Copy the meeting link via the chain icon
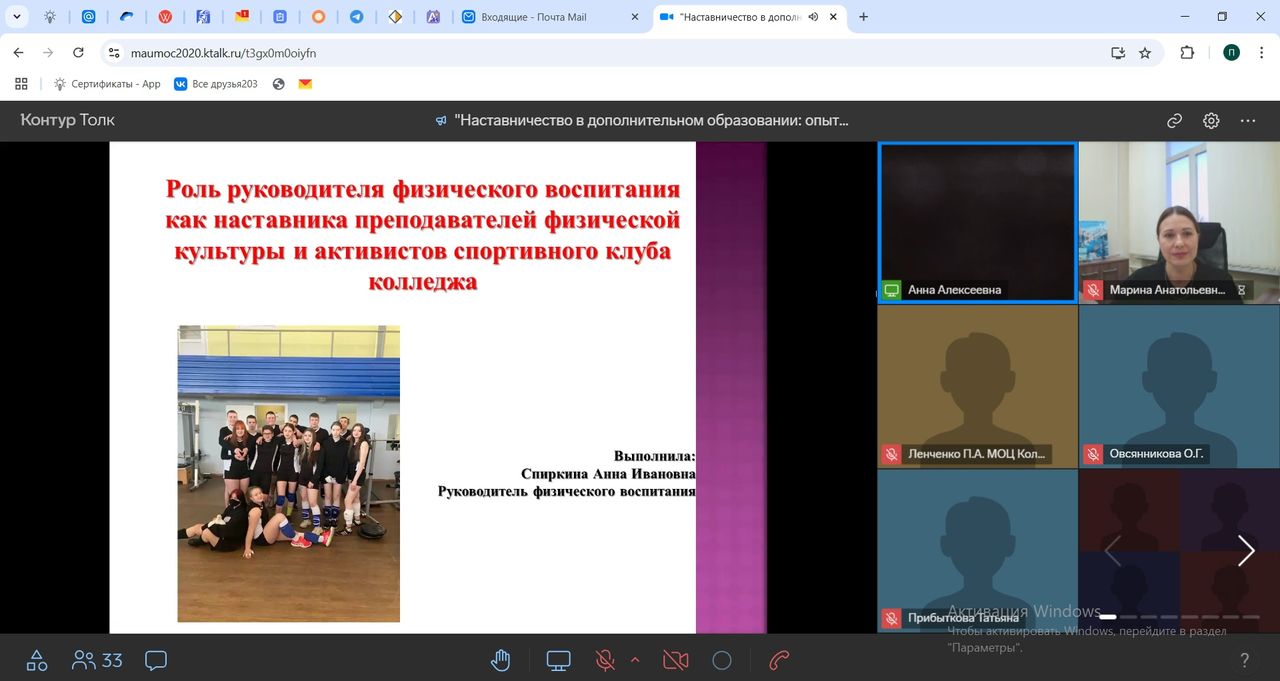 click(1175, 120)
